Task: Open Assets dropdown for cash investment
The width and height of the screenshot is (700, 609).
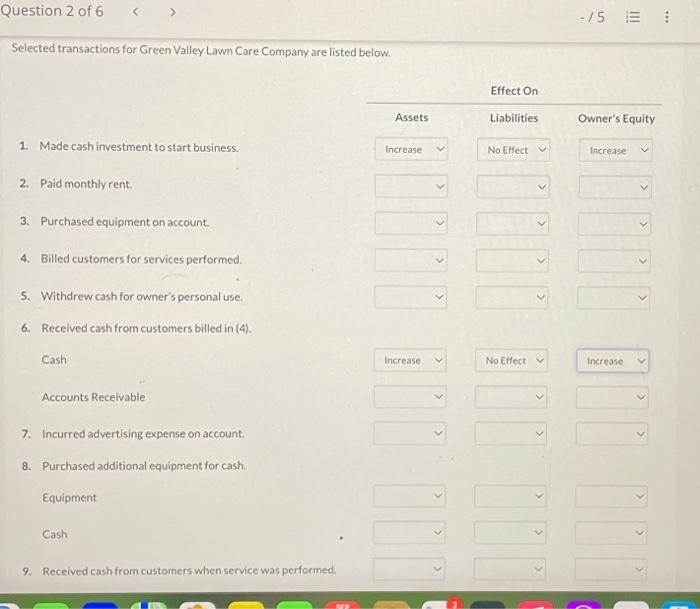Action: tap(411, 149)
